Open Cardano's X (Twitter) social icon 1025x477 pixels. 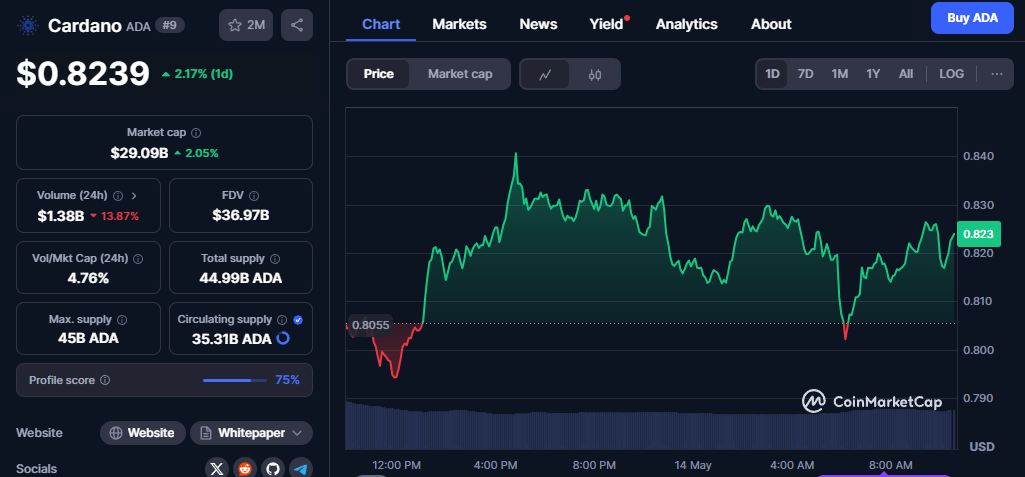coord(217,469)
